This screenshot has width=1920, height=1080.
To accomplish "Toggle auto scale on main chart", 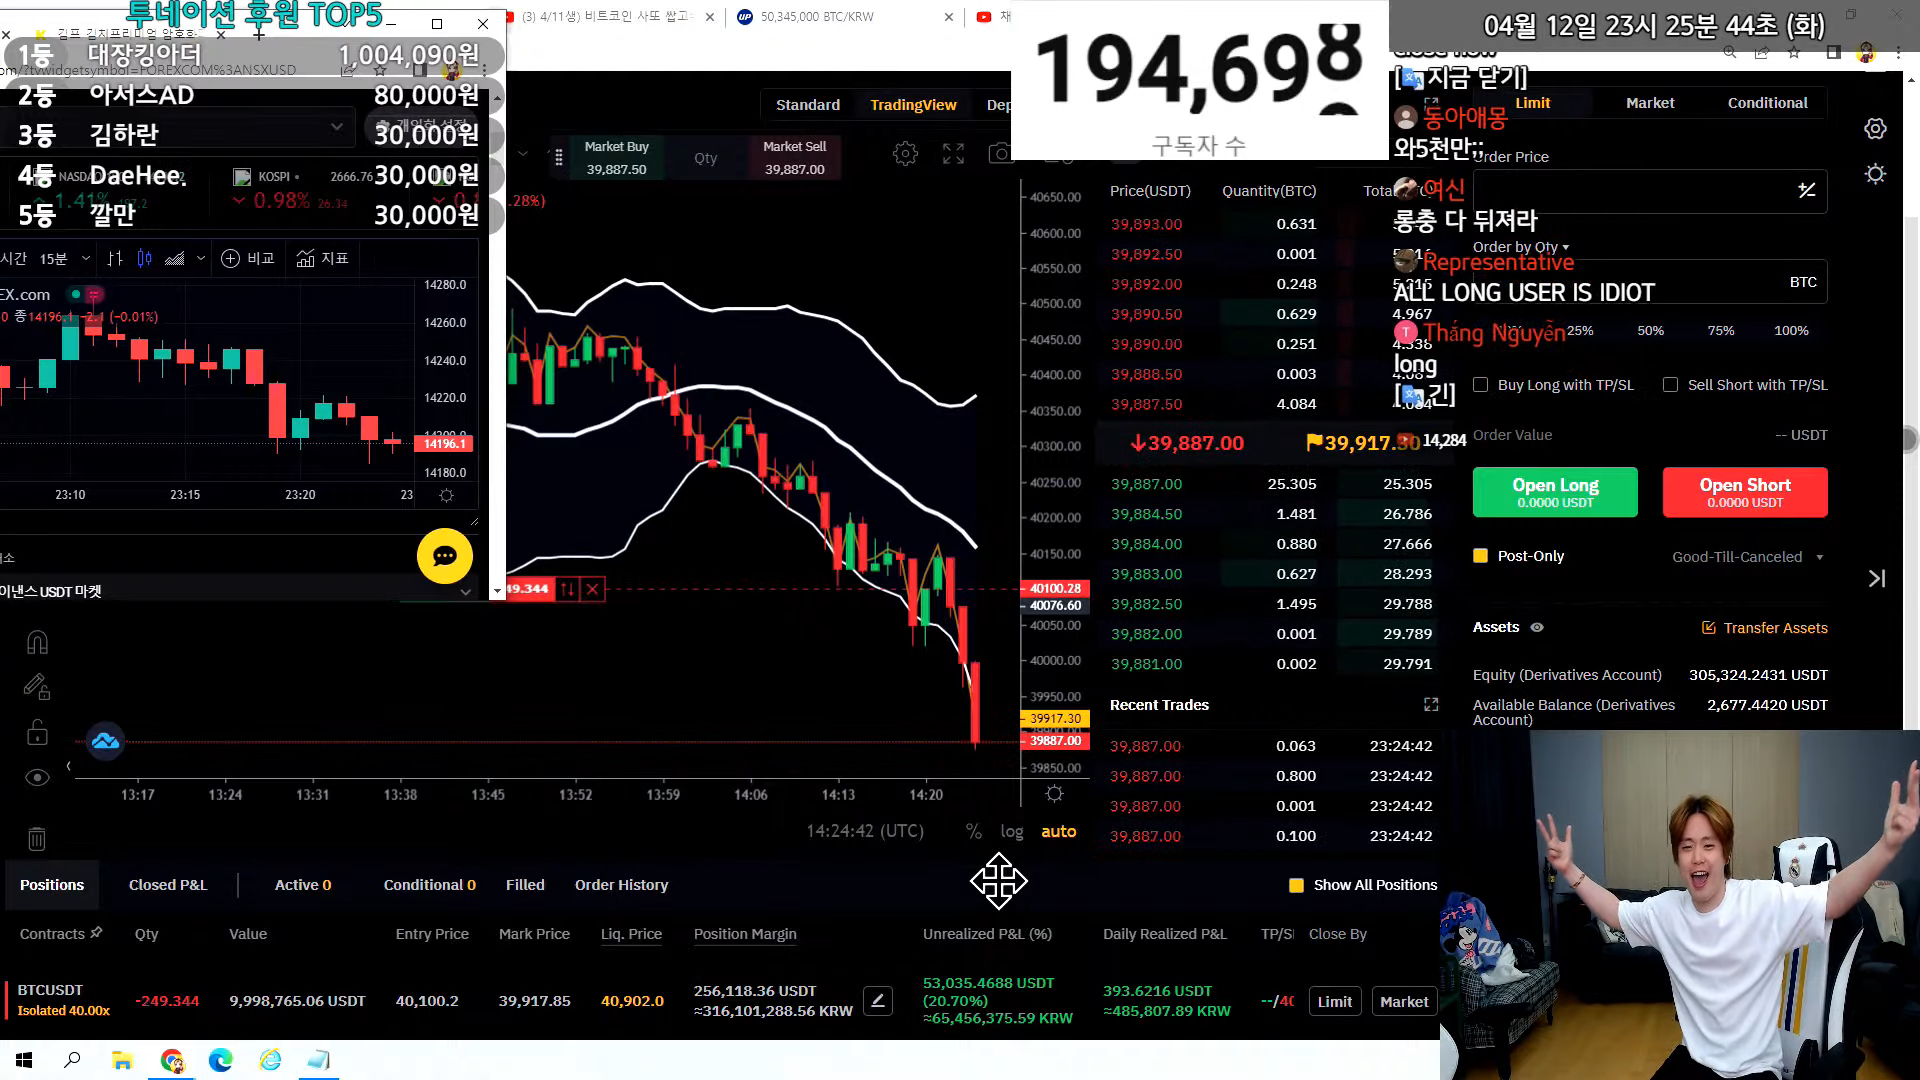I will (1058, 831).
